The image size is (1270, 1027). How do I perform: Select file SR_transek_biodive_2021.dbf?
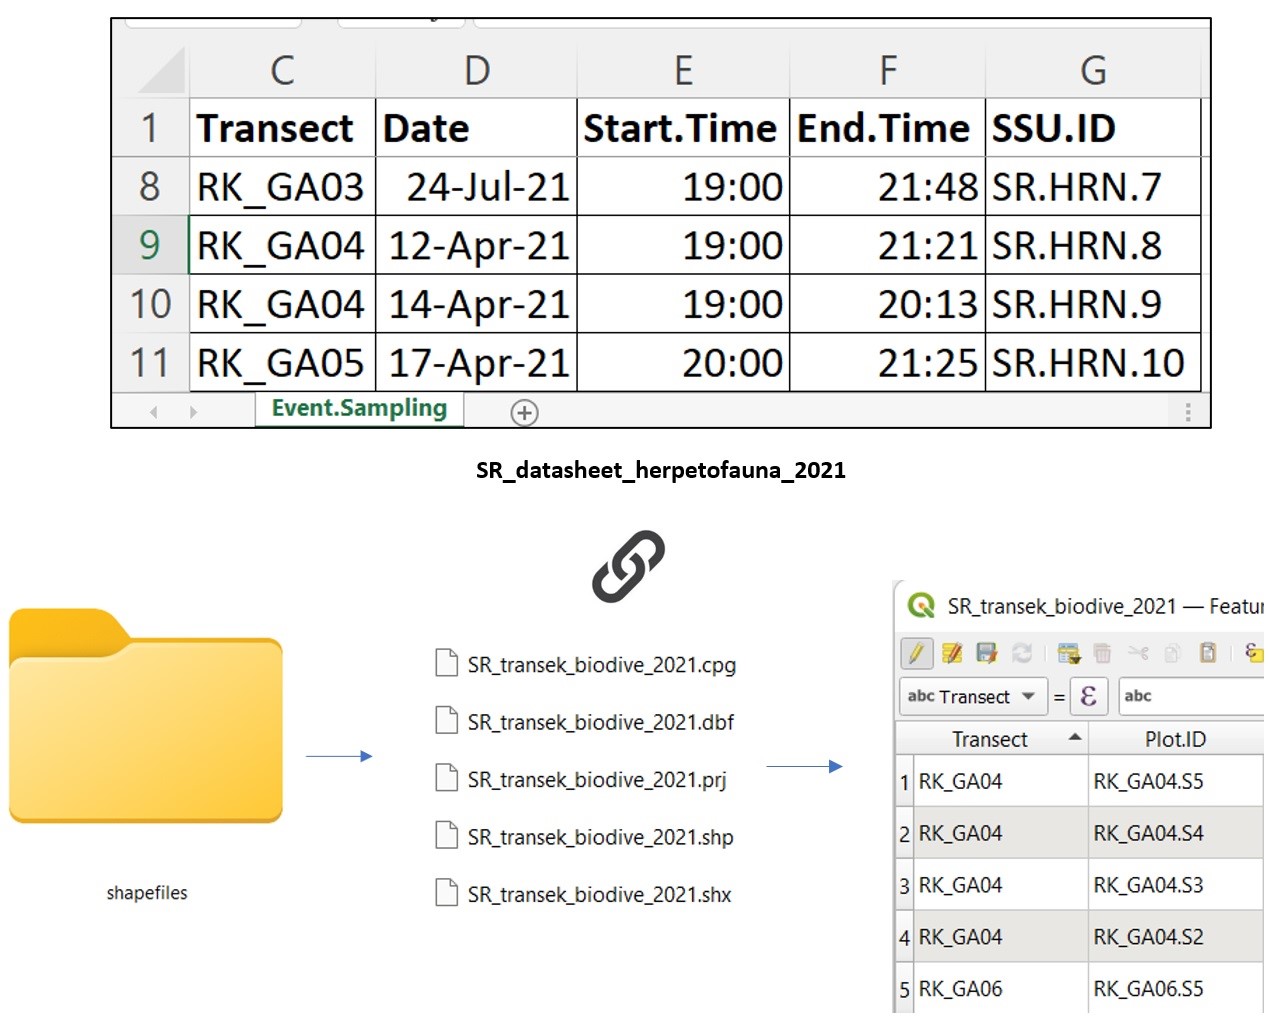585,722
